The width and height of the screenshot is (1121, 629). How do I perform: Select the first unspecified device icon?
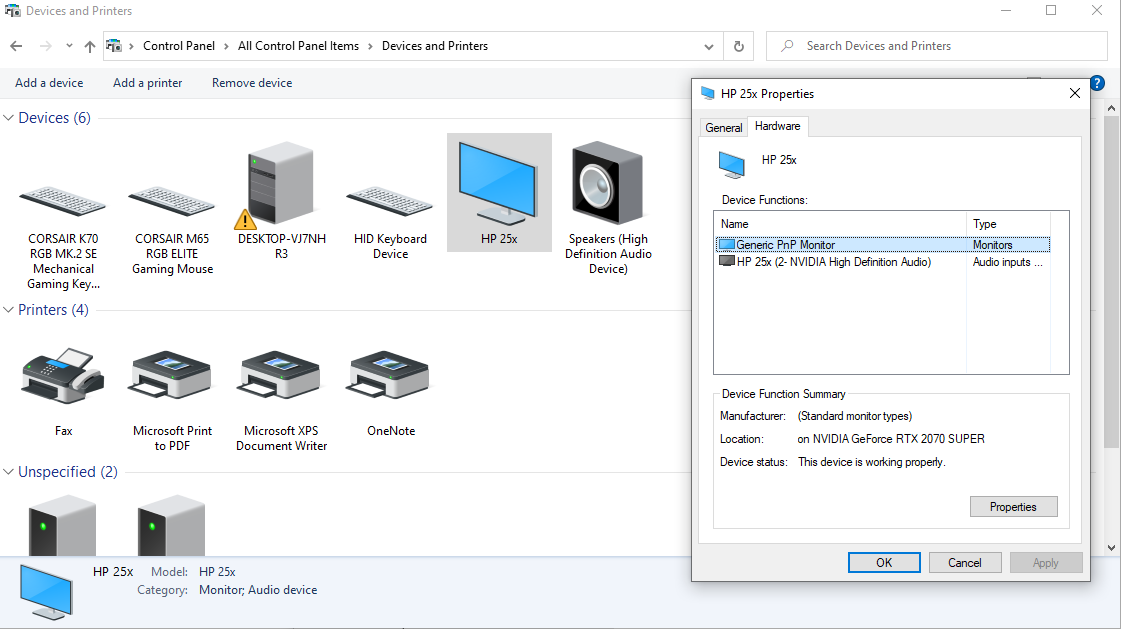[62, 525]
